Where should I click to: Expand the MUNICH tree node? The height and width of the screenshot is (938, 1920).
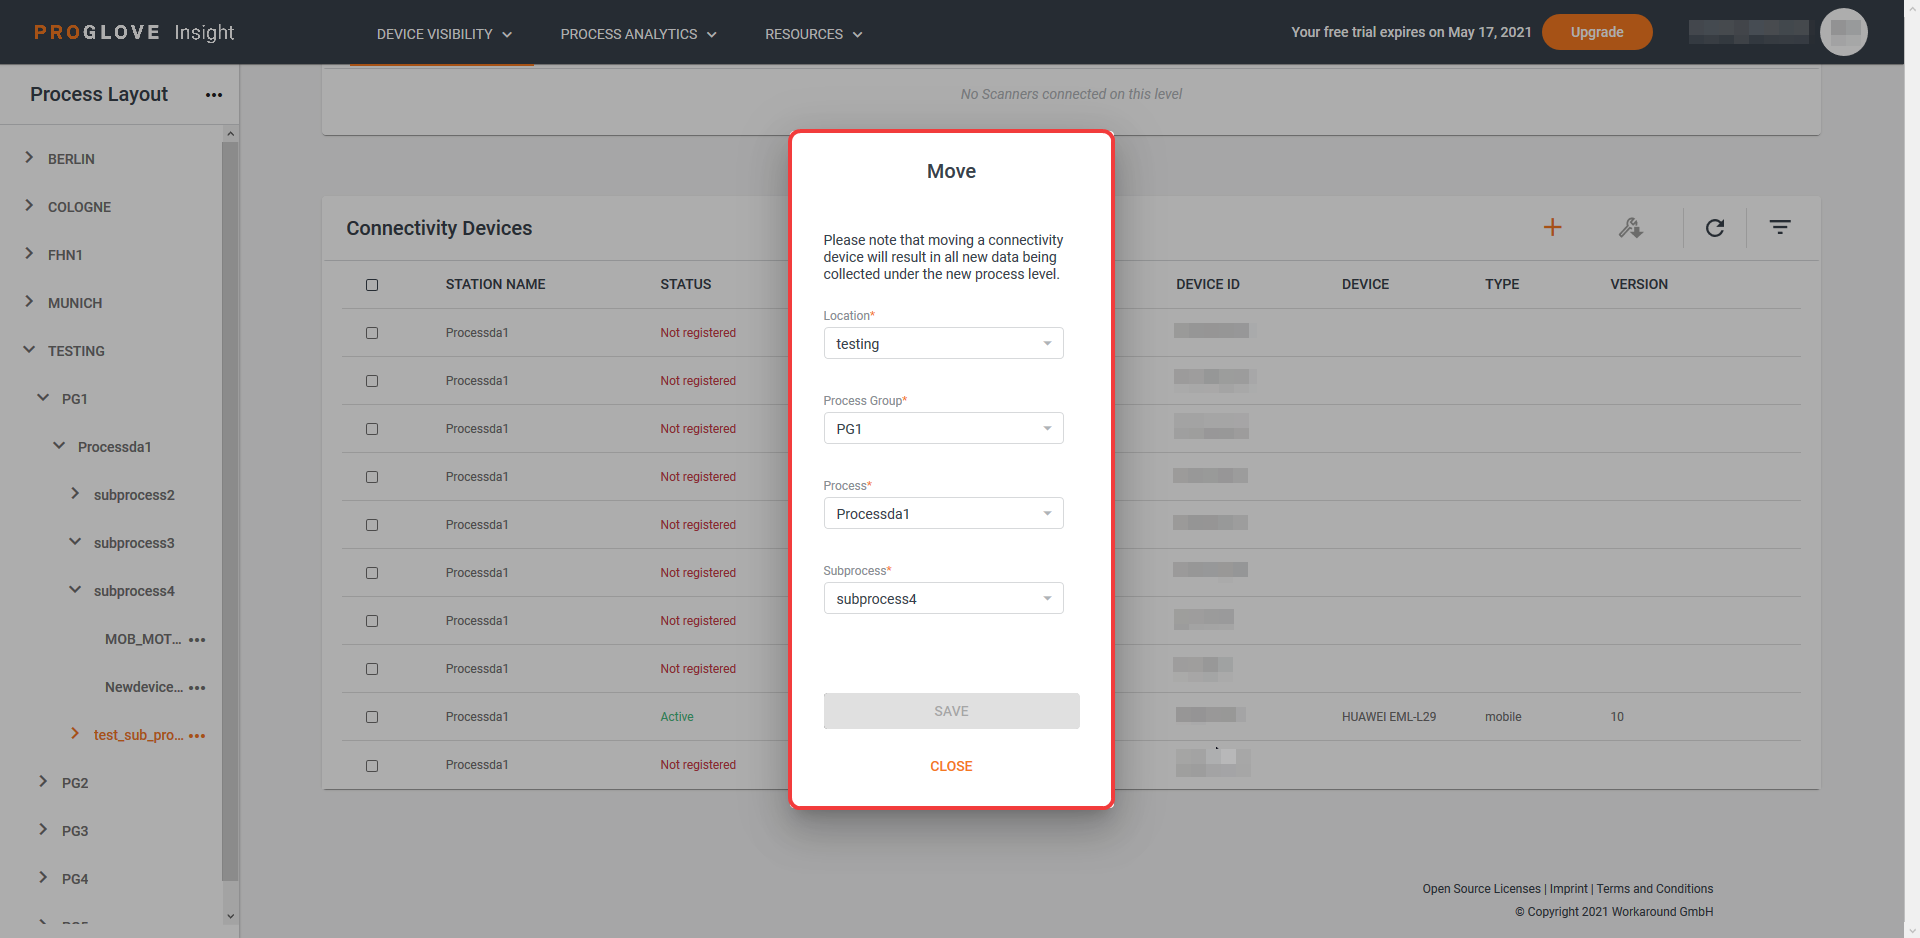29,302
